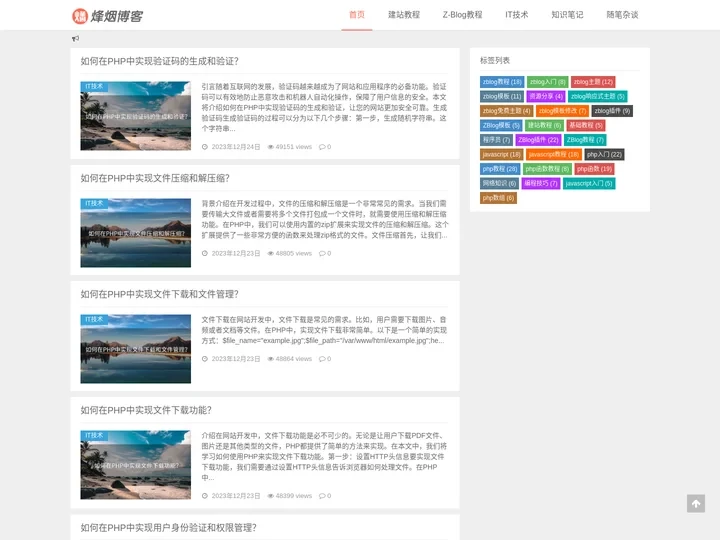720x540 pixels.
Task: Select the zblog免费主题 (4) tag
Action: coord(506,111)
